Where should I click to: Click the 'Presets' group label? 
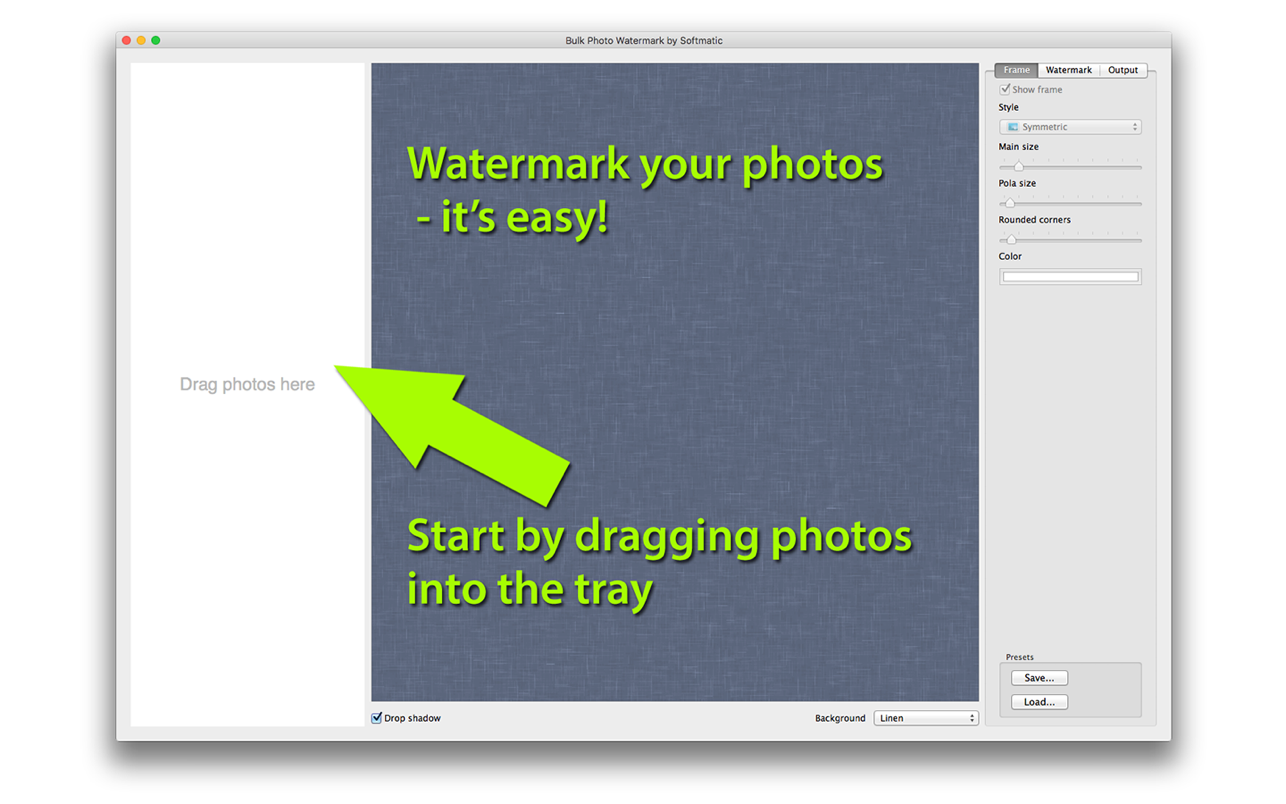coord(1020,657)
